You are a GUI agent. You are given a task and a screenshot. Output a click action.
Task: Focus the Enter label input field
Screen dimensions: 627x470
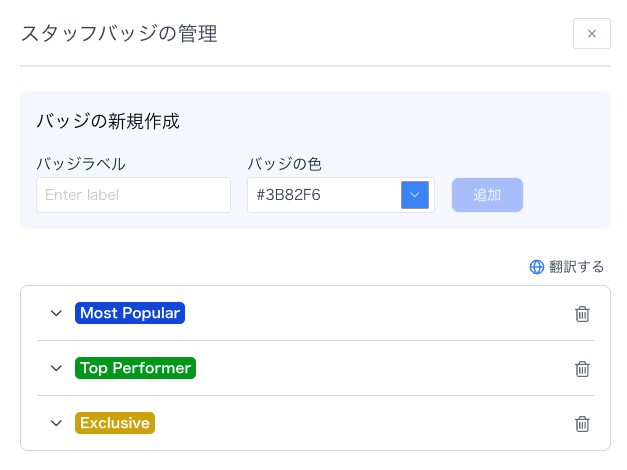[133, 195]
